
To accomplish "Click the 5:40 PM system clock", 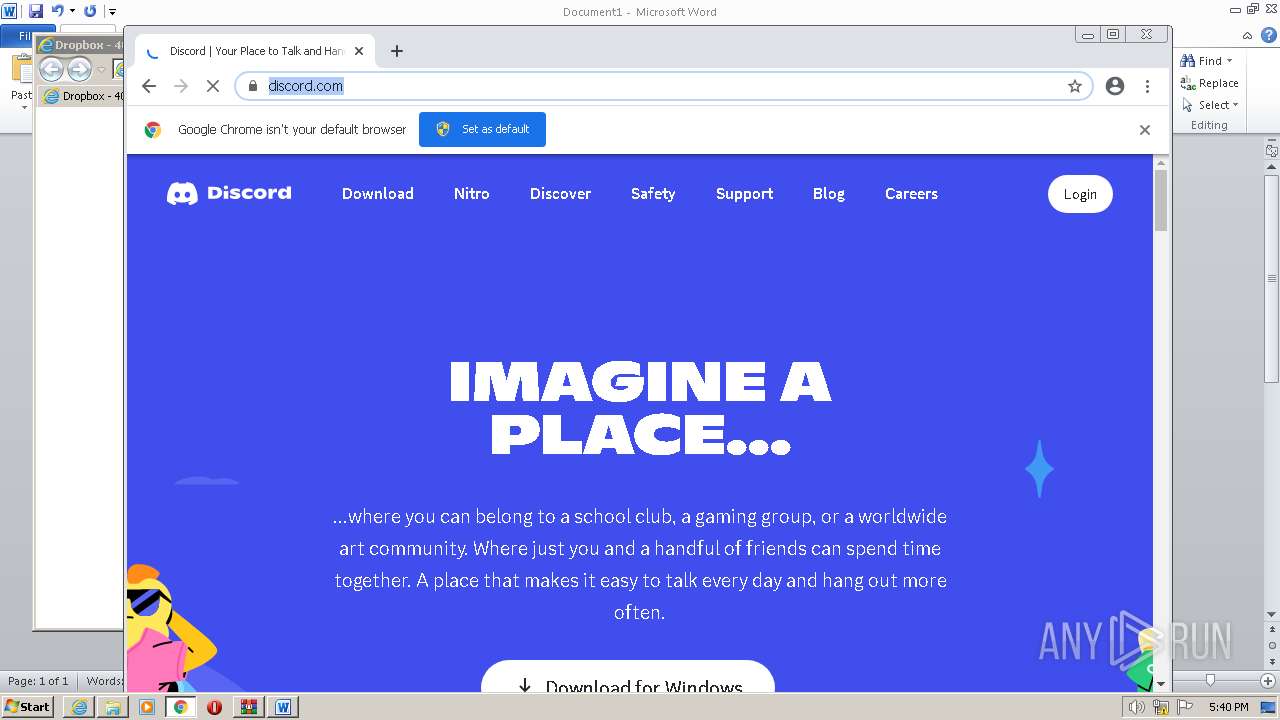I will (1228, 707).
